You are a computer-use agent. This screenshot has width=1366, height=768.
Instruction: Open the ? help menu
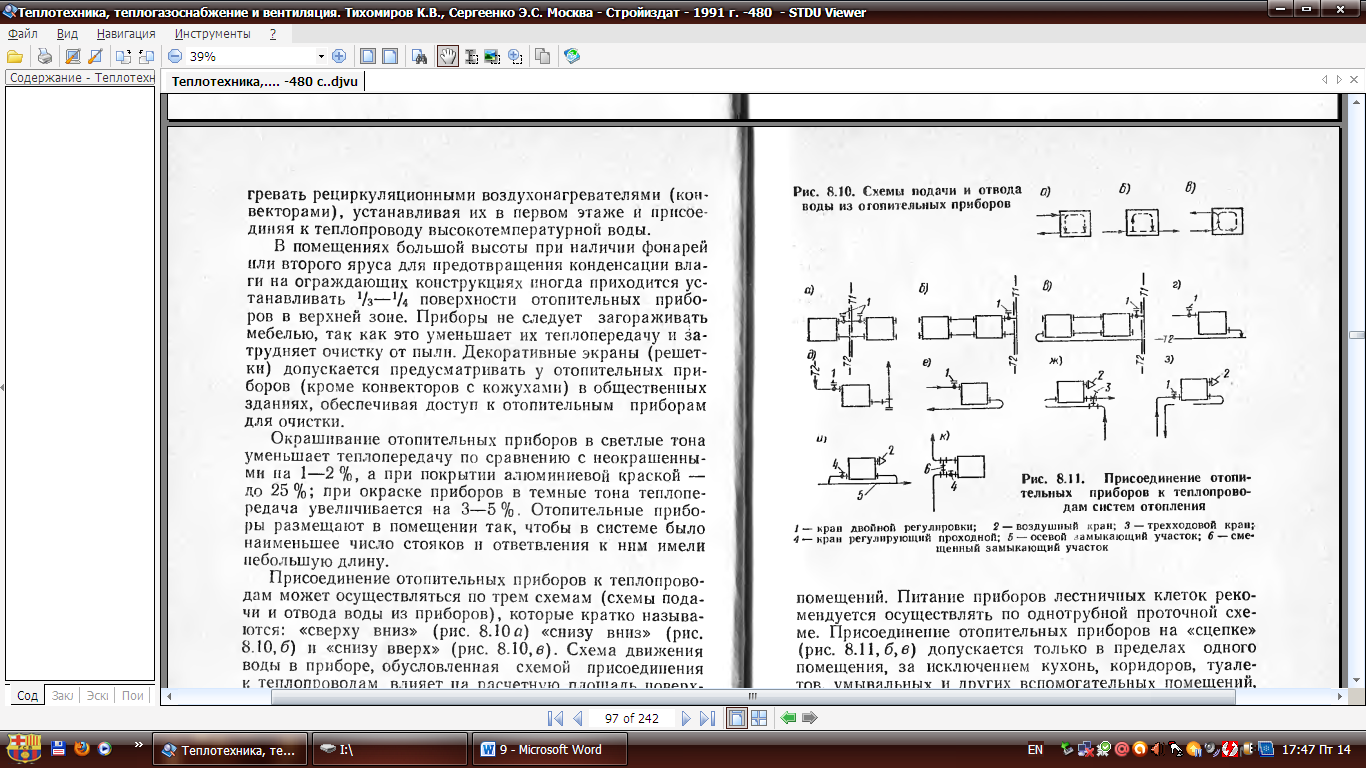pos(273,33)
